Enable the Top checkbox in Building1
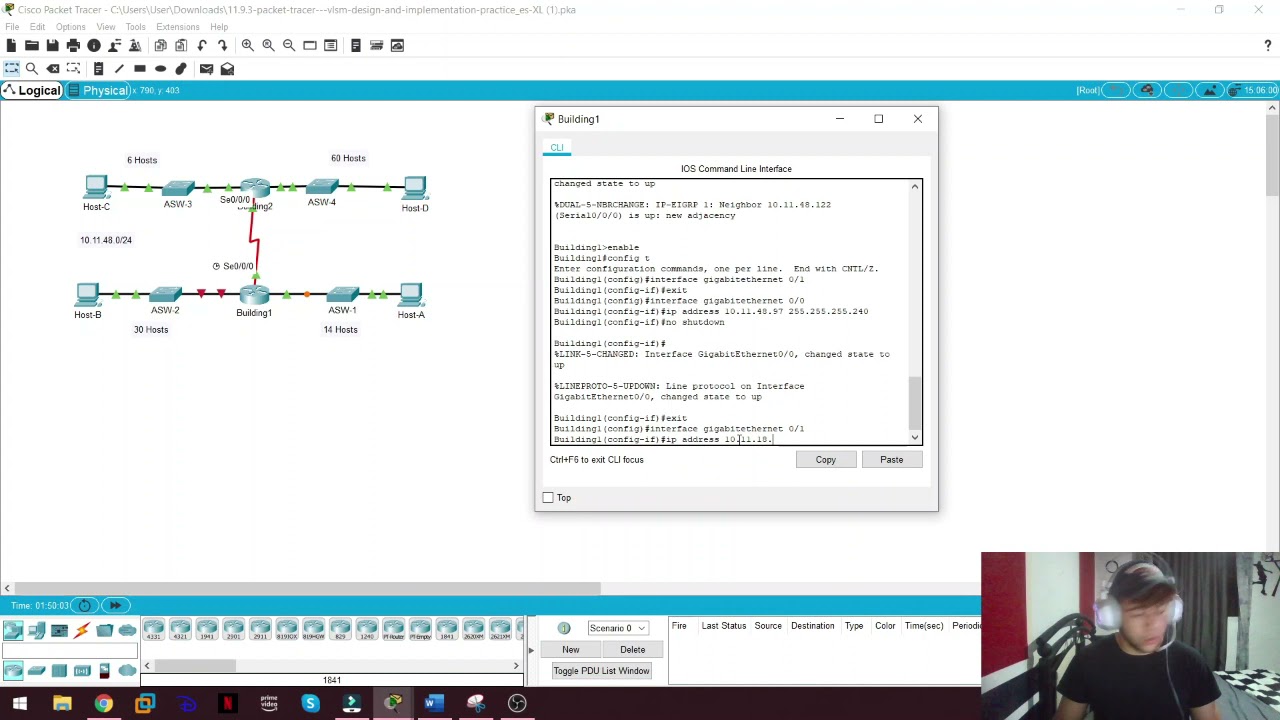 [548, 498]
